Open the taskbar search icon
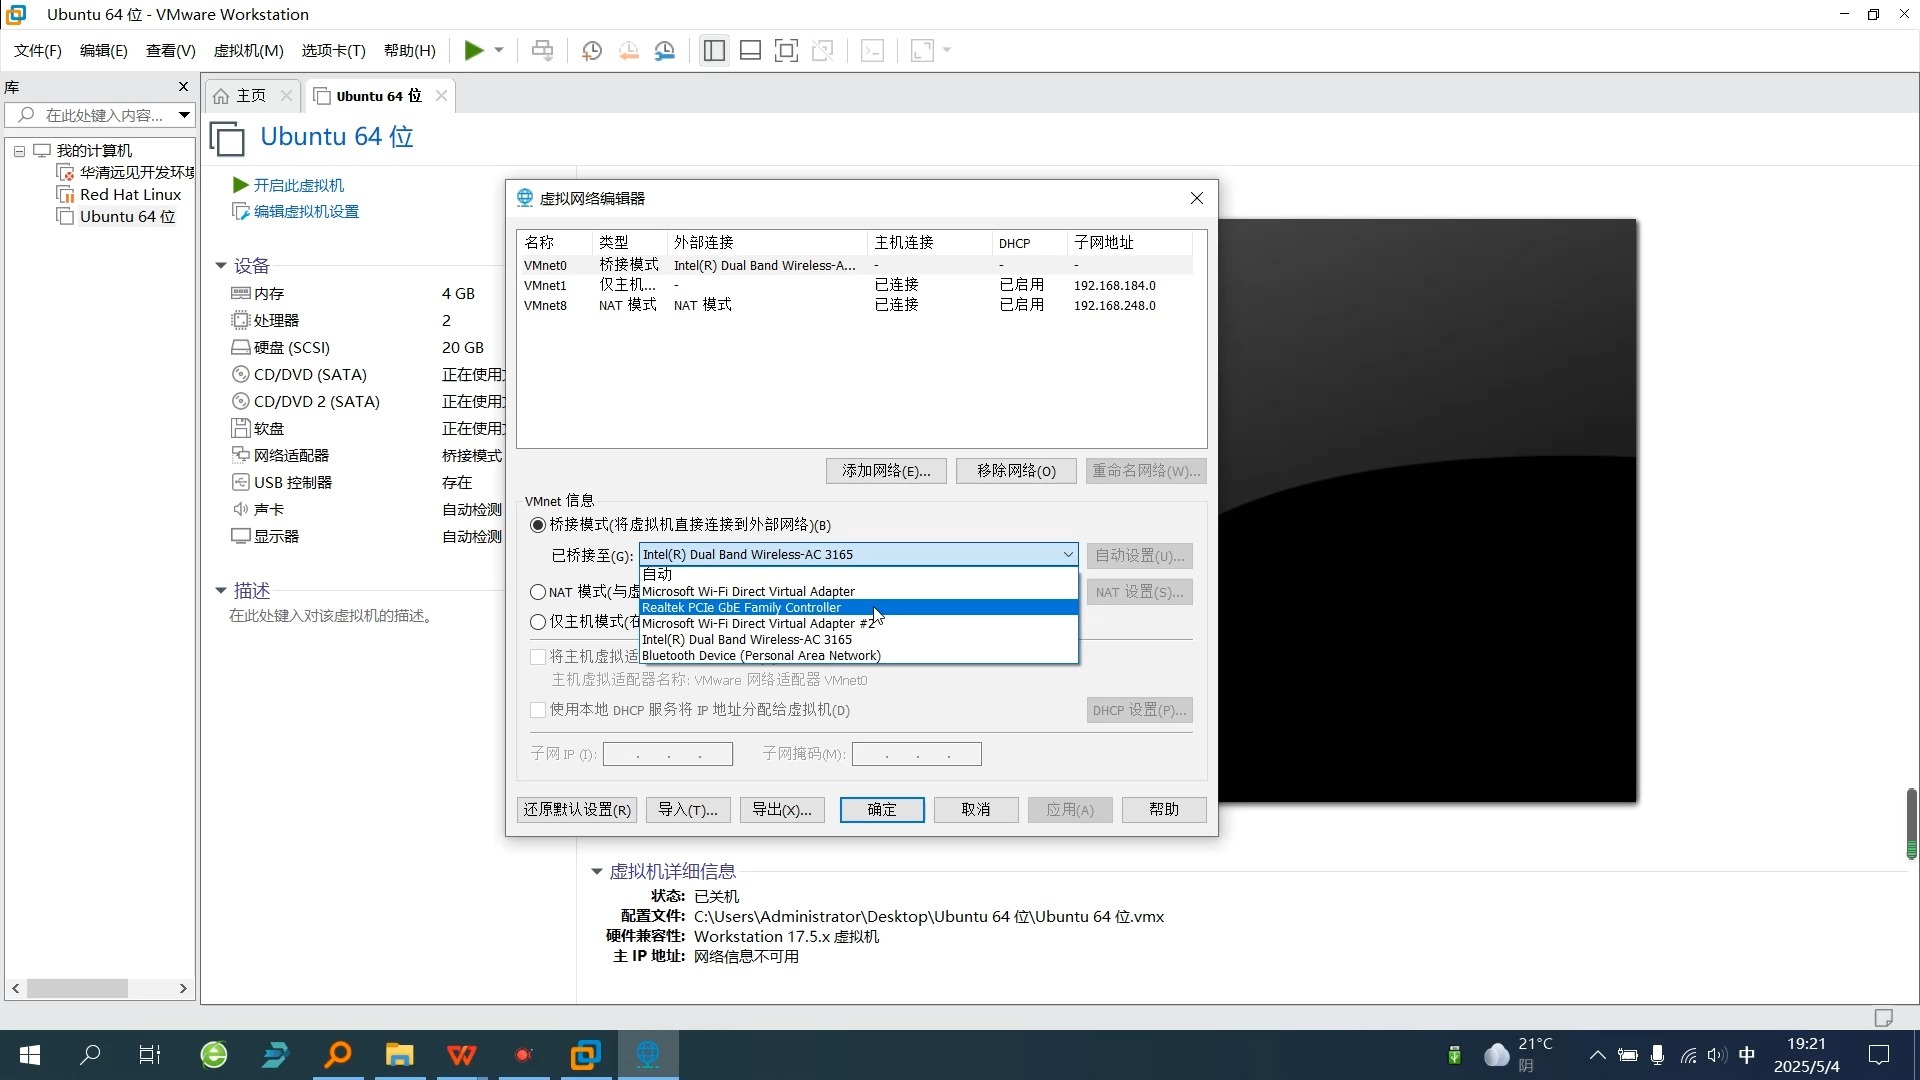The image size is (1920, 1080). 90,1055
